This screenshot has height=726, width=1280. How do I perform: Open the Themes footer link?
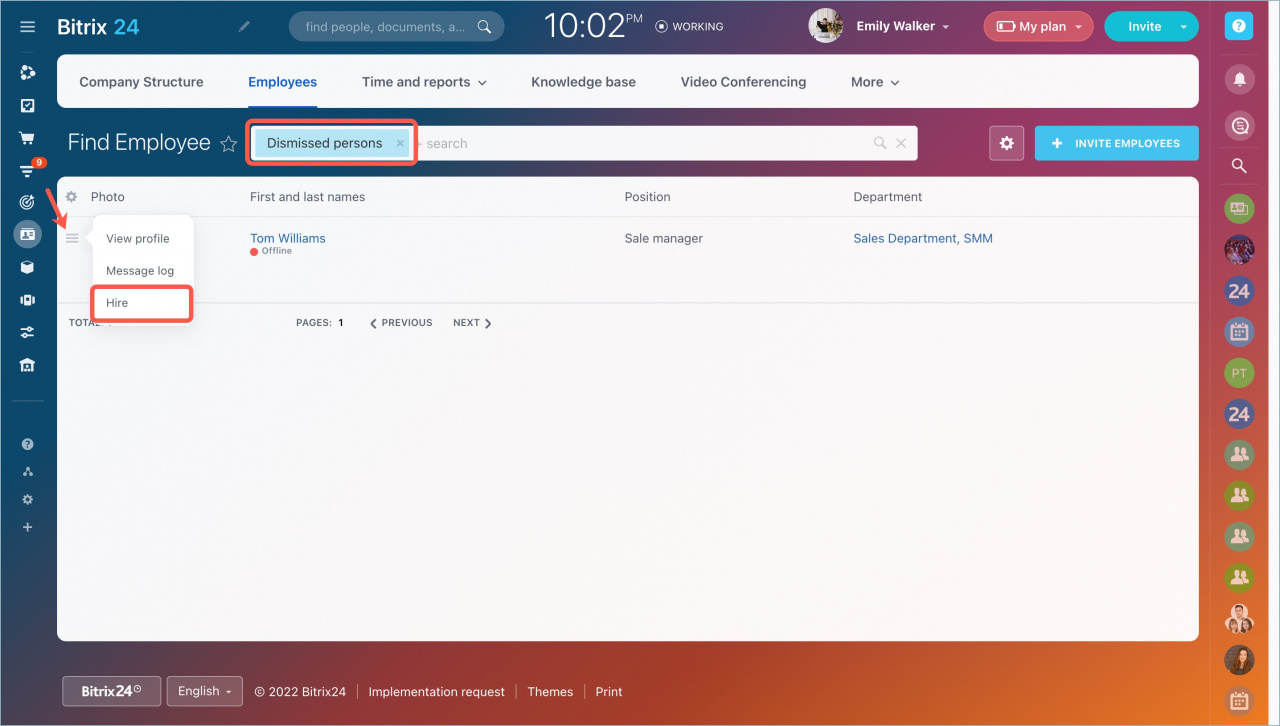(x=550, y=691)
